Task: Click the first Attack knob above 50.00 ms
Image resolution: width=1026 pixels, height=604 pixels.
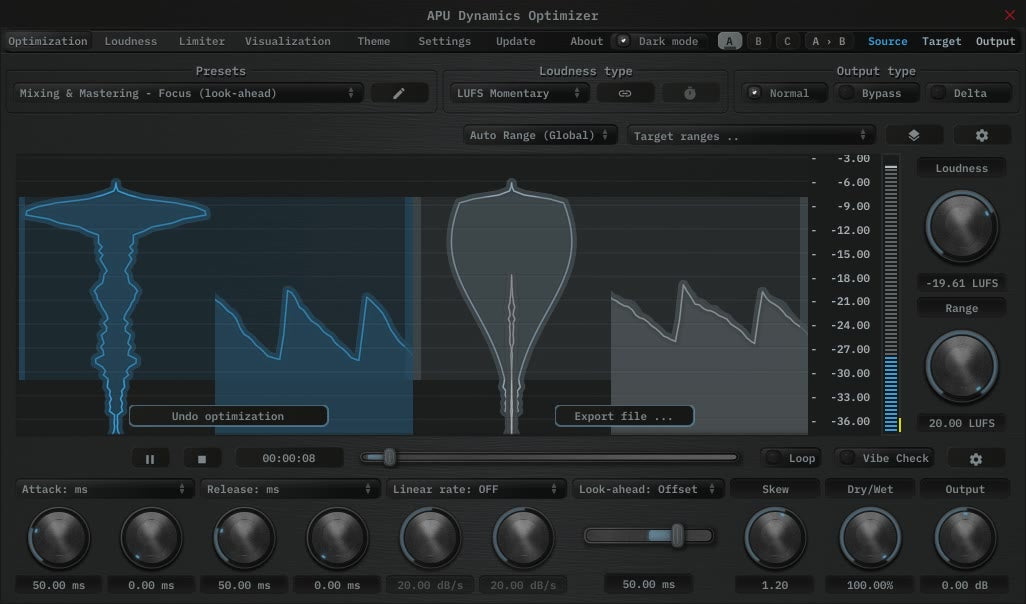Action: point(59,538)
